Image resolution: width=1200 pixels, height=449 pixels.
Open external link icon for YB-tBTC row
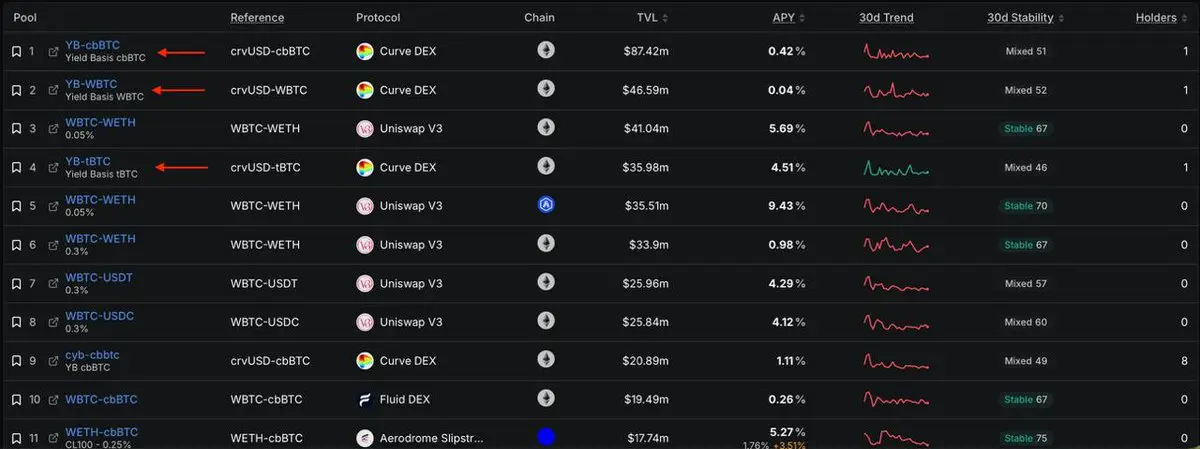click(53, 167)
